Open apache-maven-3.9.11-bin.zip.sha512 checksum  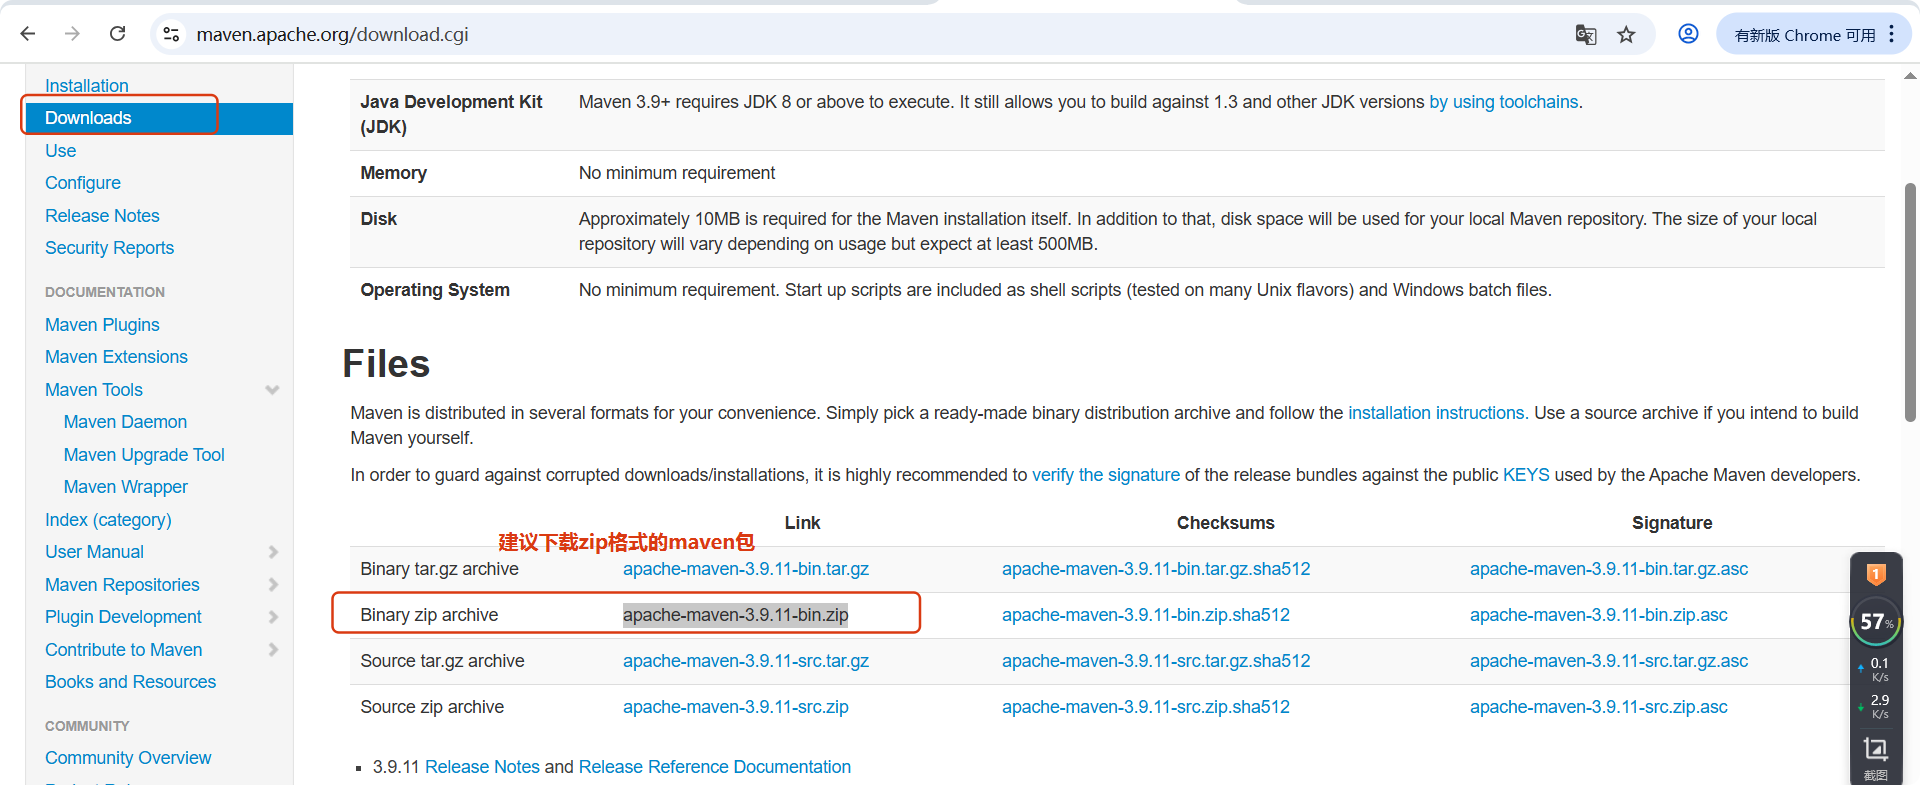coord(1146,615)
